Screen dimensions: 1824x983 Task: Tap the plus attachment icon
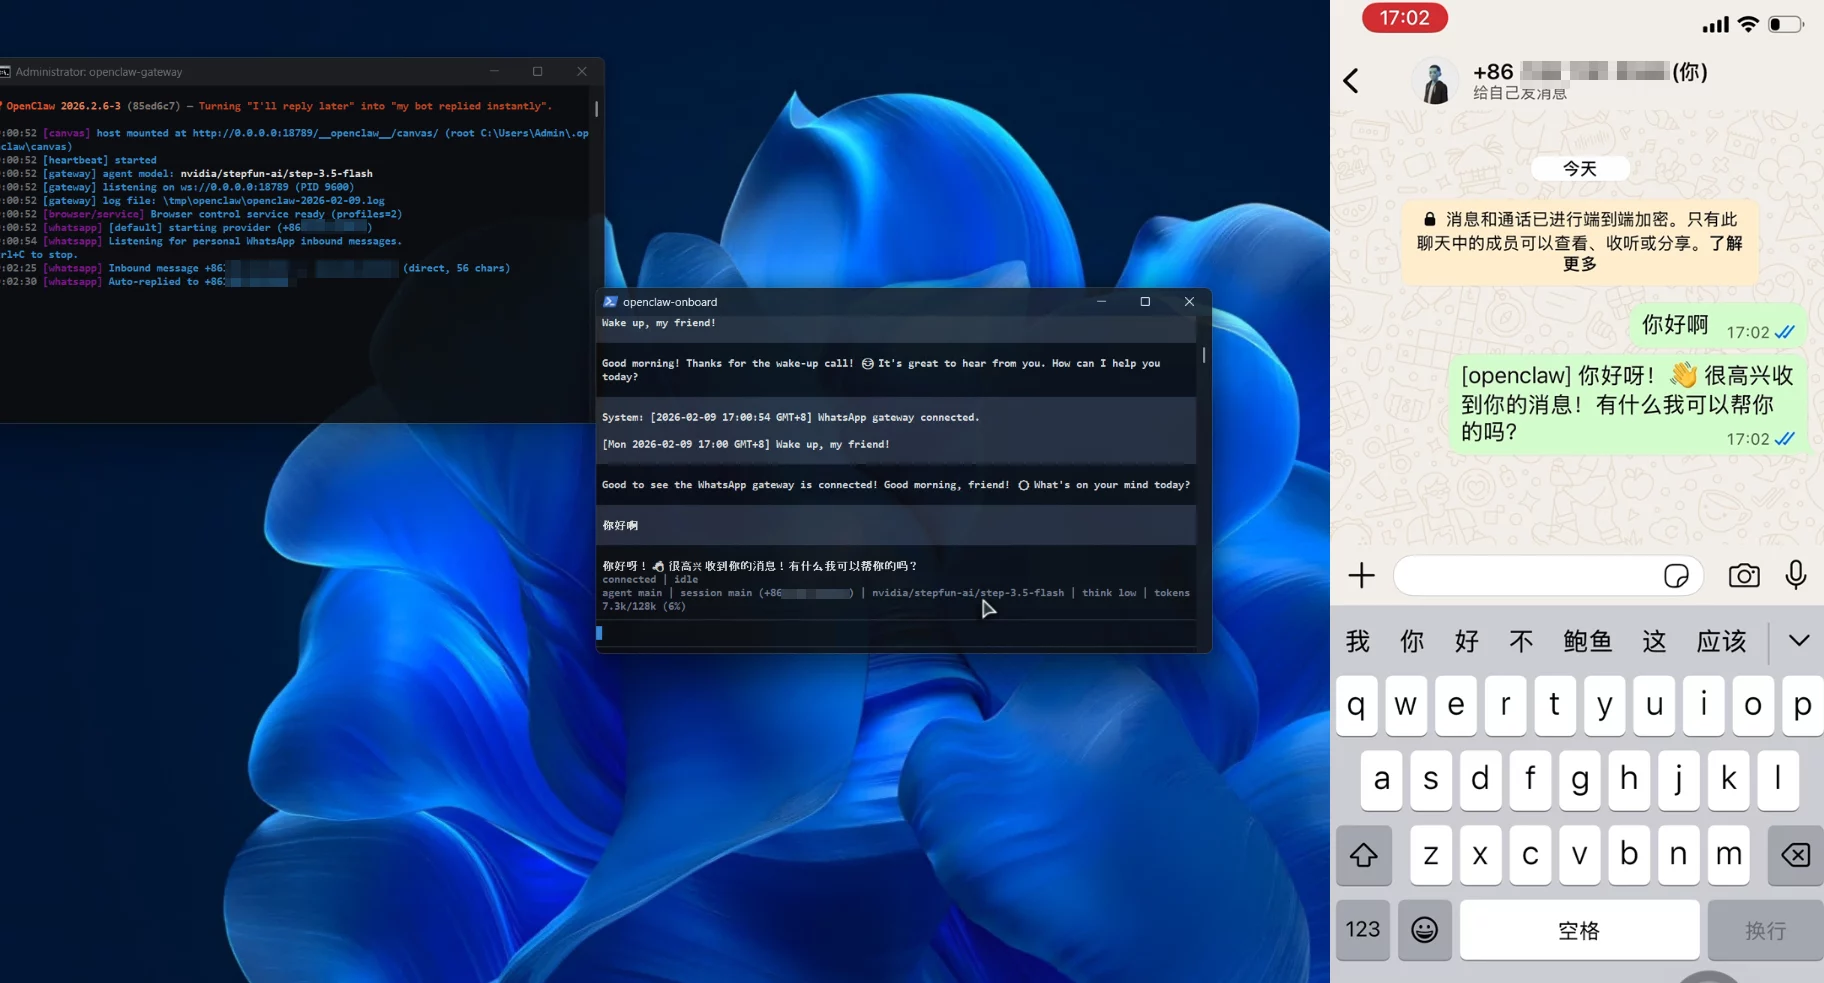[x=1361, y=575]
